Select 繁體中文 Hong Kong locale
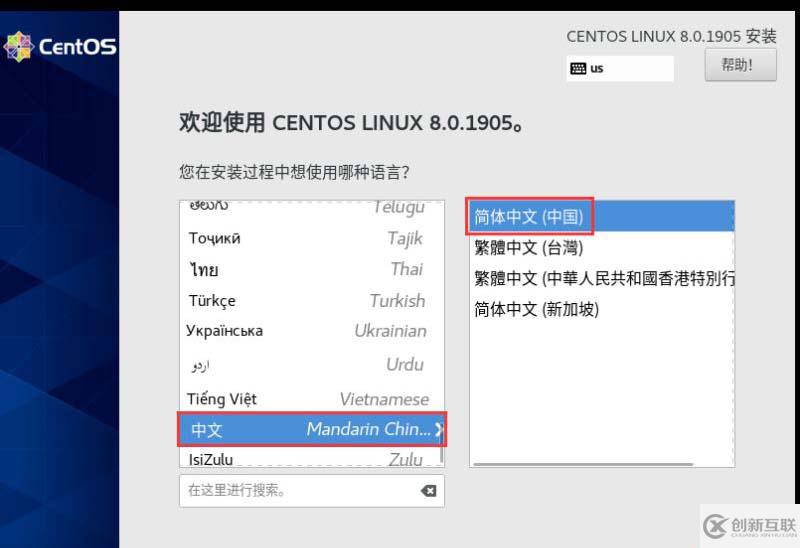This screenshot has width=800, height=548. pyautogui.click(x=600, y=278)
